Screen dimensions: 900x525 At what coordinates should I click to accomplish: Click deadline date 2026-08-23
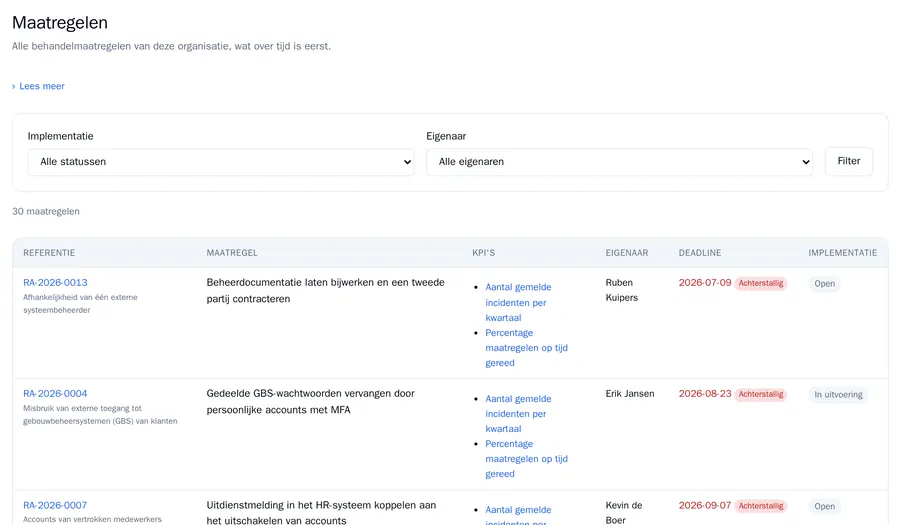705,394
